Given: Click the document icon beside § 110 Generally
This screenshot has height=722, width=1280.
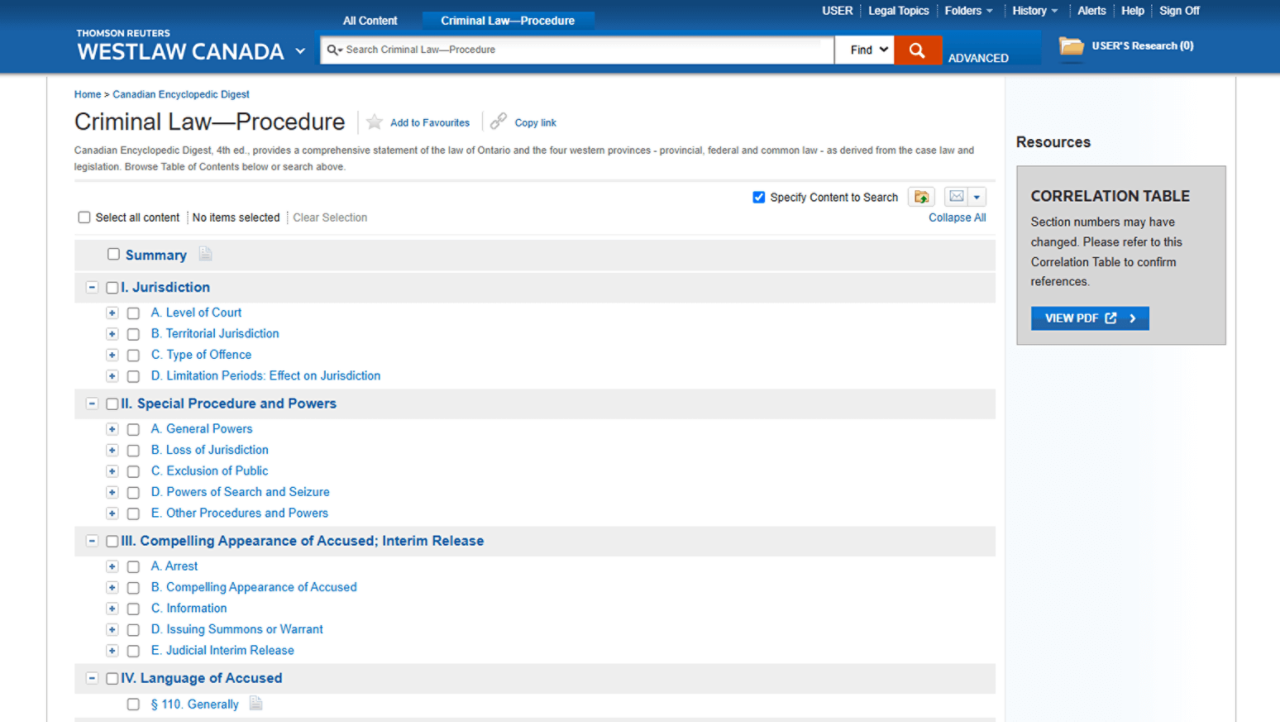Looking at the screenshot, I should [255, 703].
